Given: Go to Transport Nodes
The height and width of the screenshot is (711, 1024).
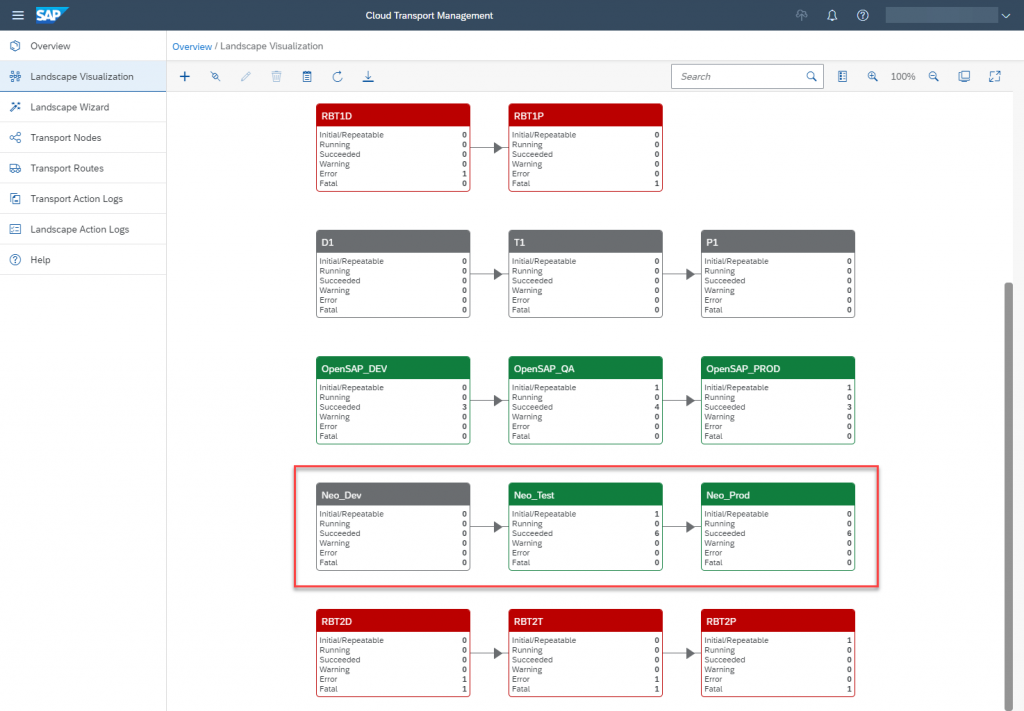Looking at the screenshot, I should click(83, 138).
